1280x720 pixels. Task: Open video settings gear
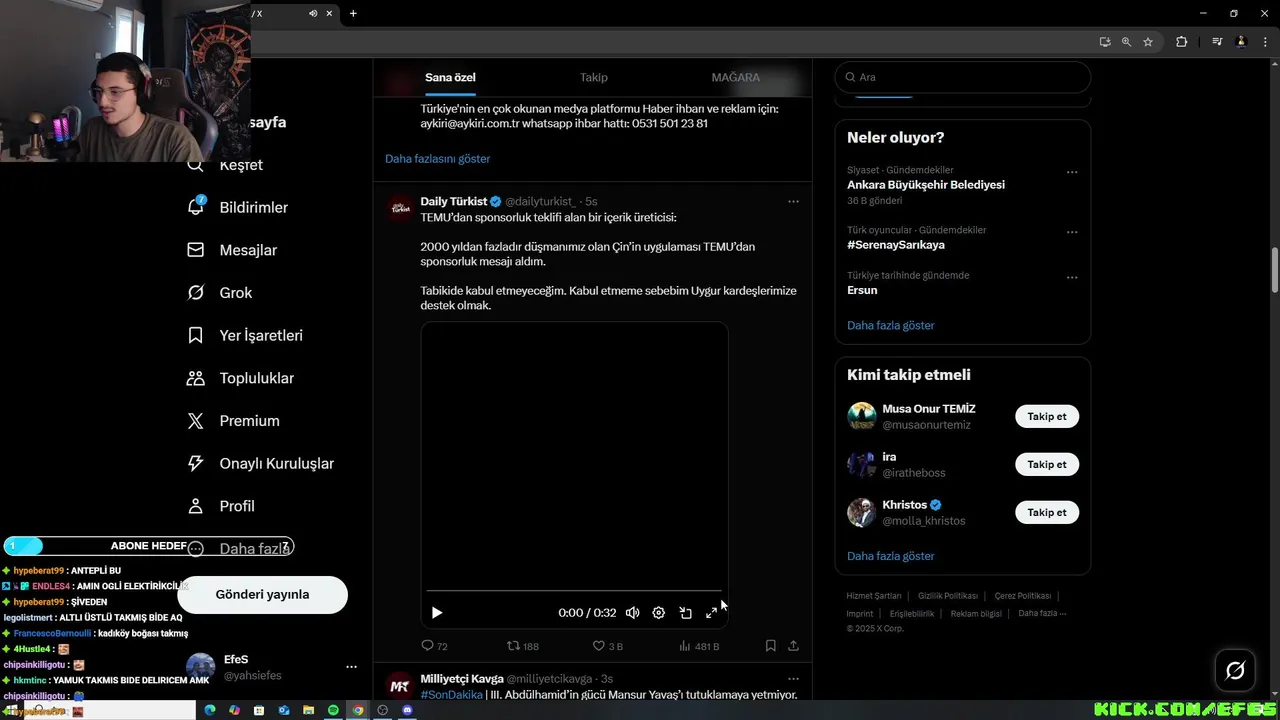[658, 613]
